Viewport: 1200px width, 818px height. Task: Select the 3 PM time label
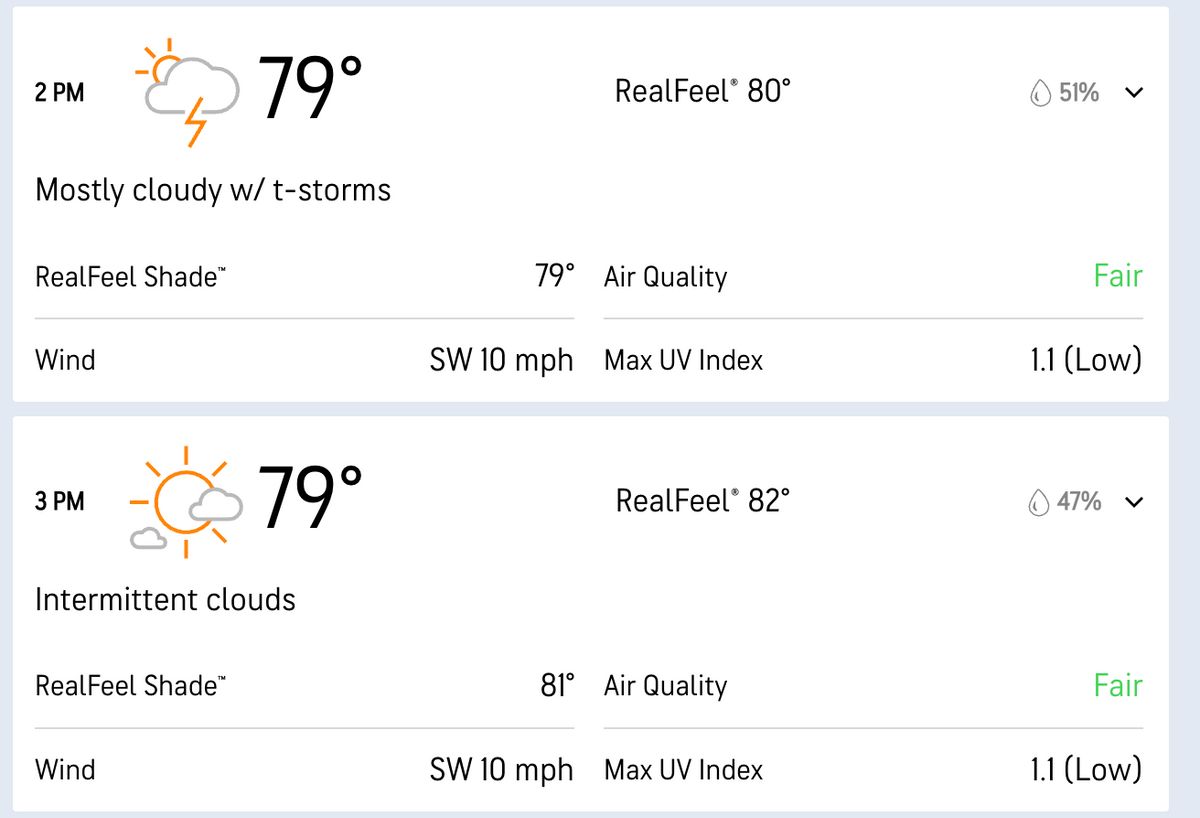tap(60, 501)
